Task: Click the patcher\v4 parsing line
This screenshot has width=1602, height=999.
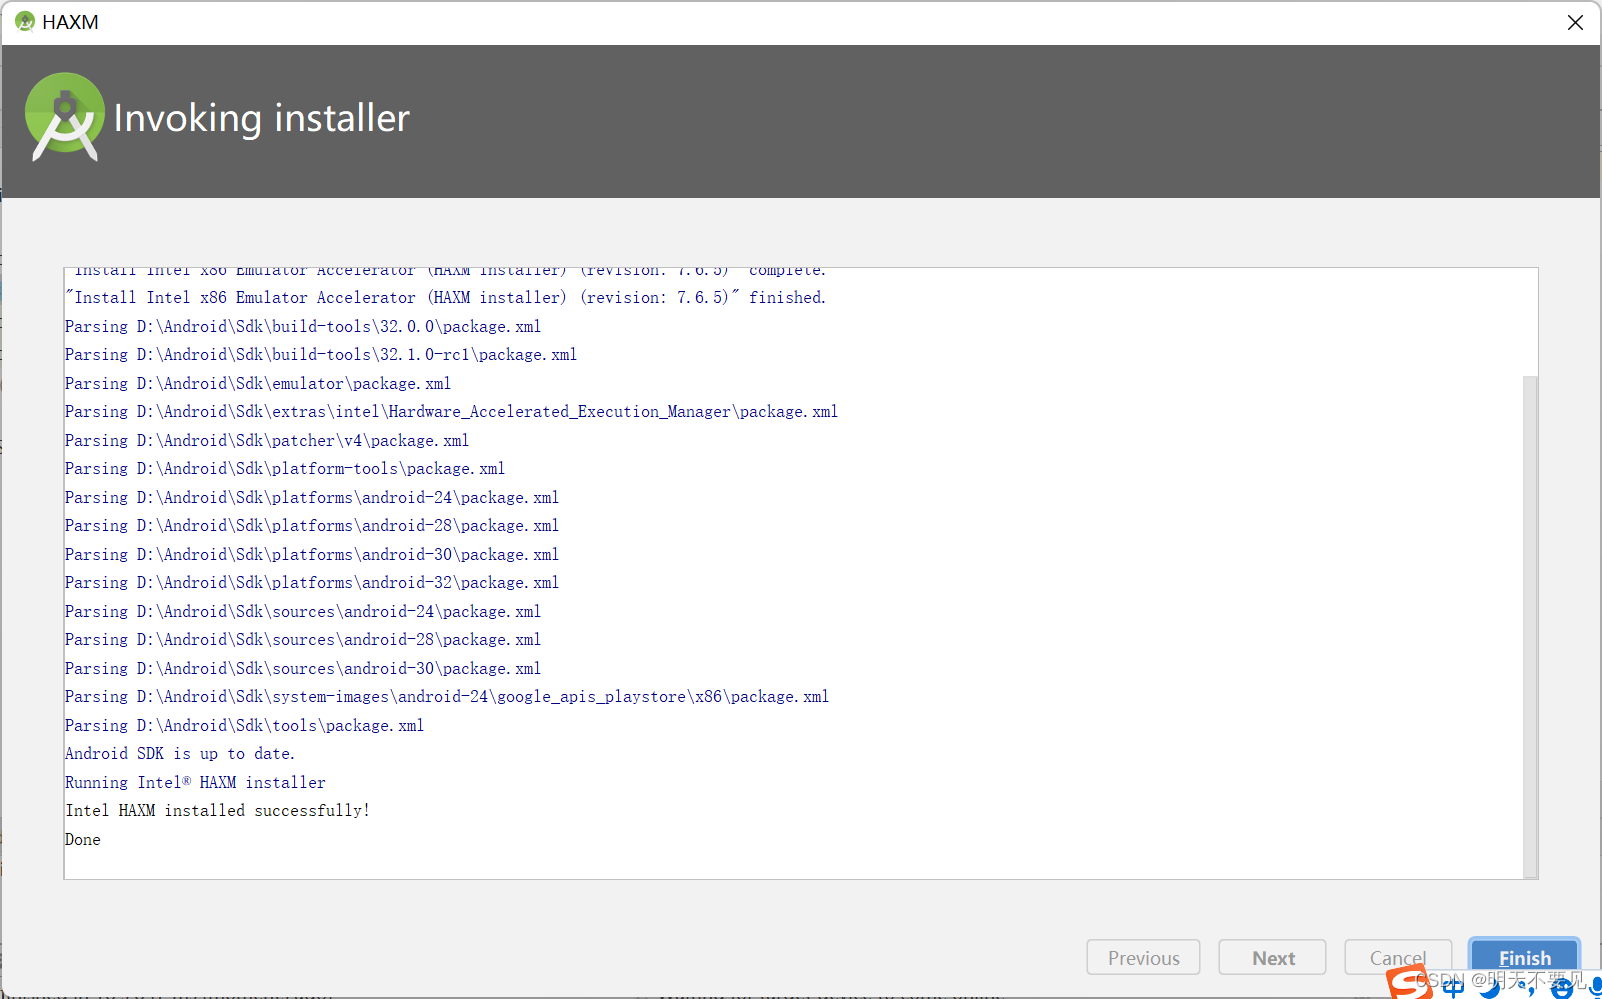Action: [x=267, y=440]
